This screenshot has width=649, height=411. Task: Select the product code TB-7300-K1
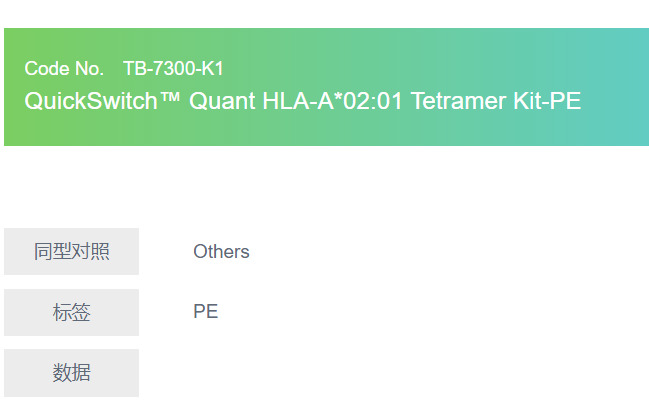(173, 69)
